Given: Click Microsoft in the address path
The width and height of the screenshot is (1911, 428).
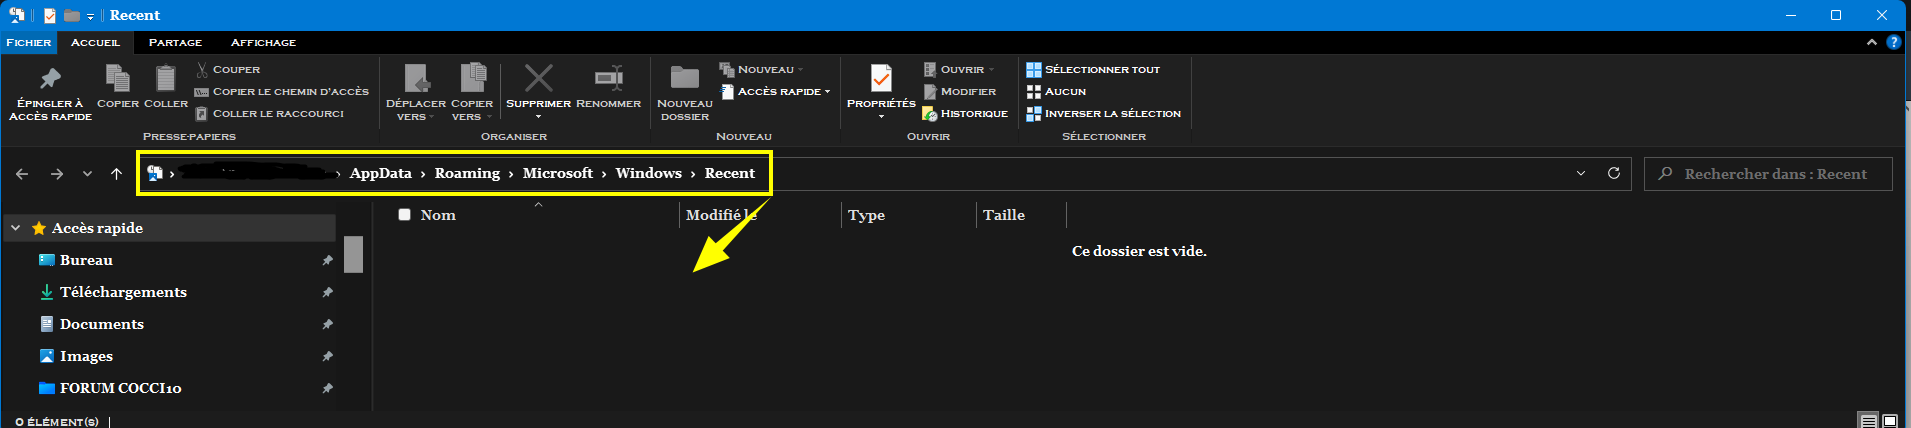Looking at the screenshot, I should pos(558,173).
